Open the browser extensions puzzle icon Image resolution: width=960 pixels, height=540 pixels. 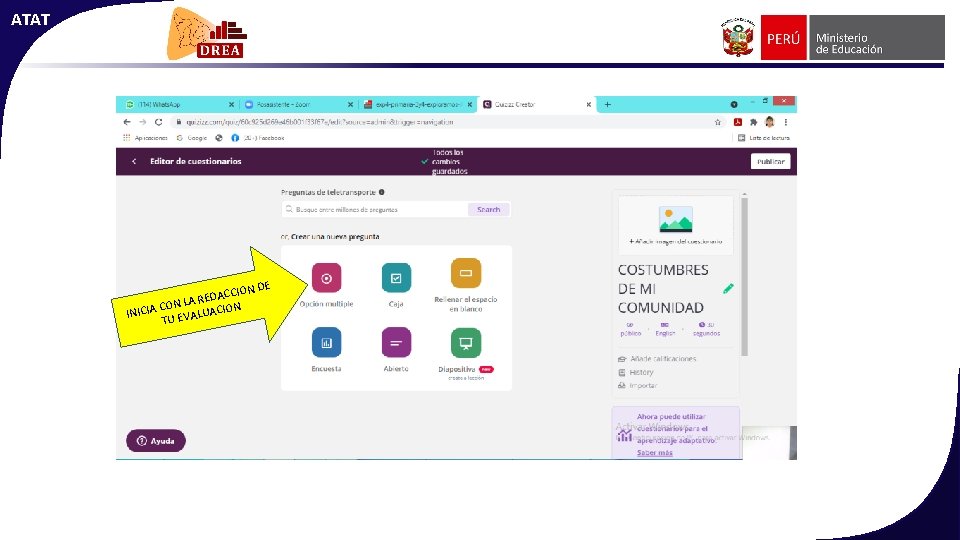tap(754, 122)
